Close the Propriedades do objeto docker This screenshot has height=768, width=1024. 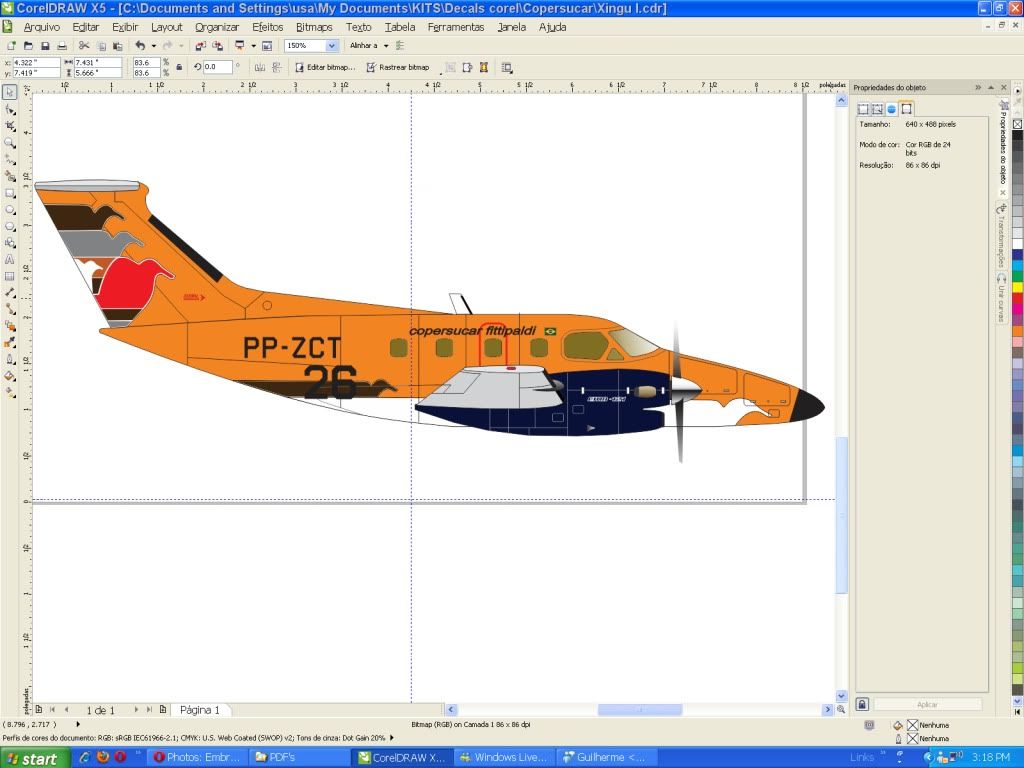(1004, 87)
